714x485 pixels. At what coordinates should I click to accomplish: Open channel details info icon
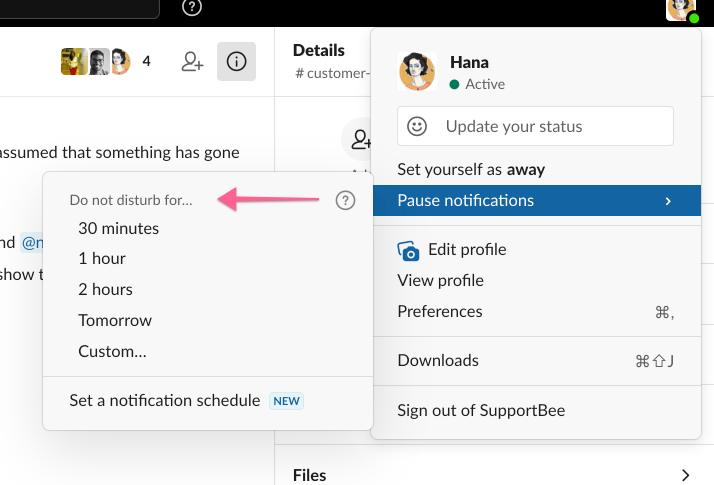(236, 62)
